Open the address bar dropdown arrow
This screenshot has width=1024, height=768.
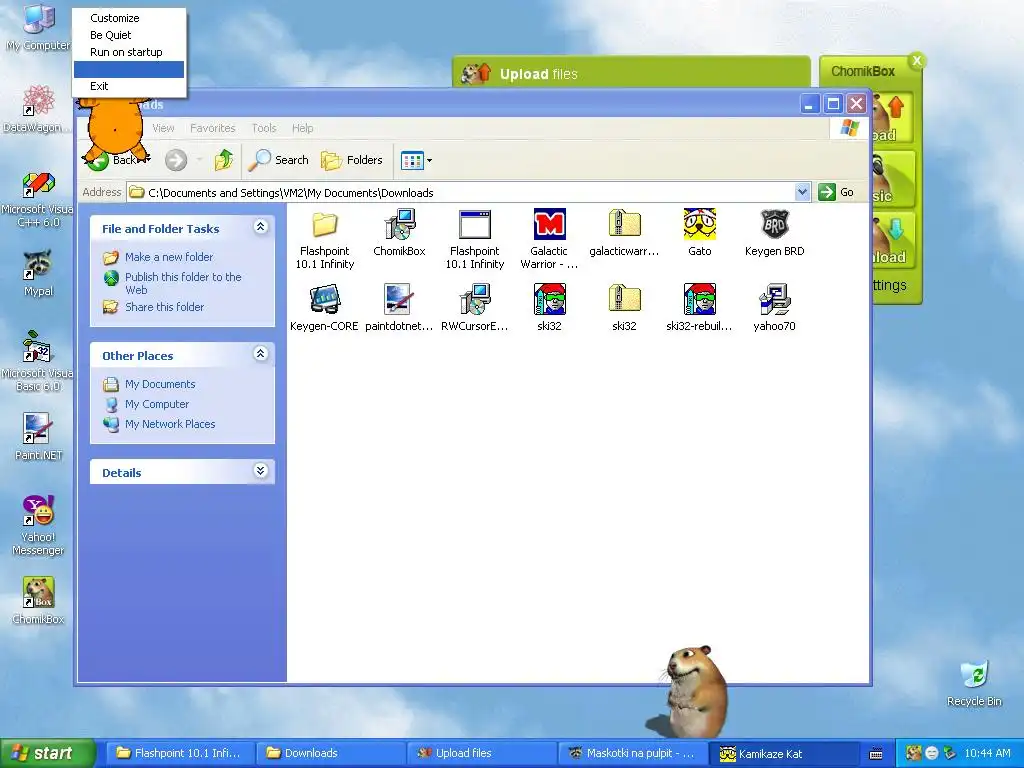click(x=803, y=192)
